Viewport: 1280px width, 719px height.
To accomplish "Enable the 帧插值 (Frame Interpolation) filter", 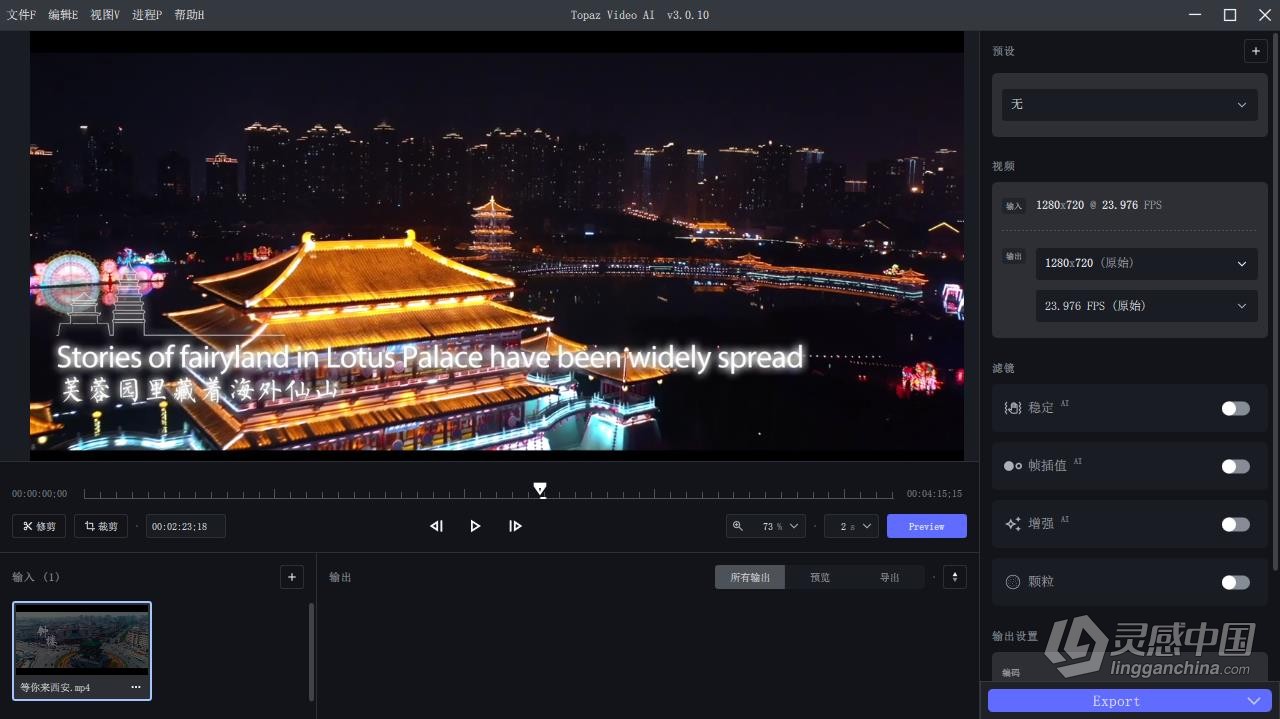I will point(1235,466).
